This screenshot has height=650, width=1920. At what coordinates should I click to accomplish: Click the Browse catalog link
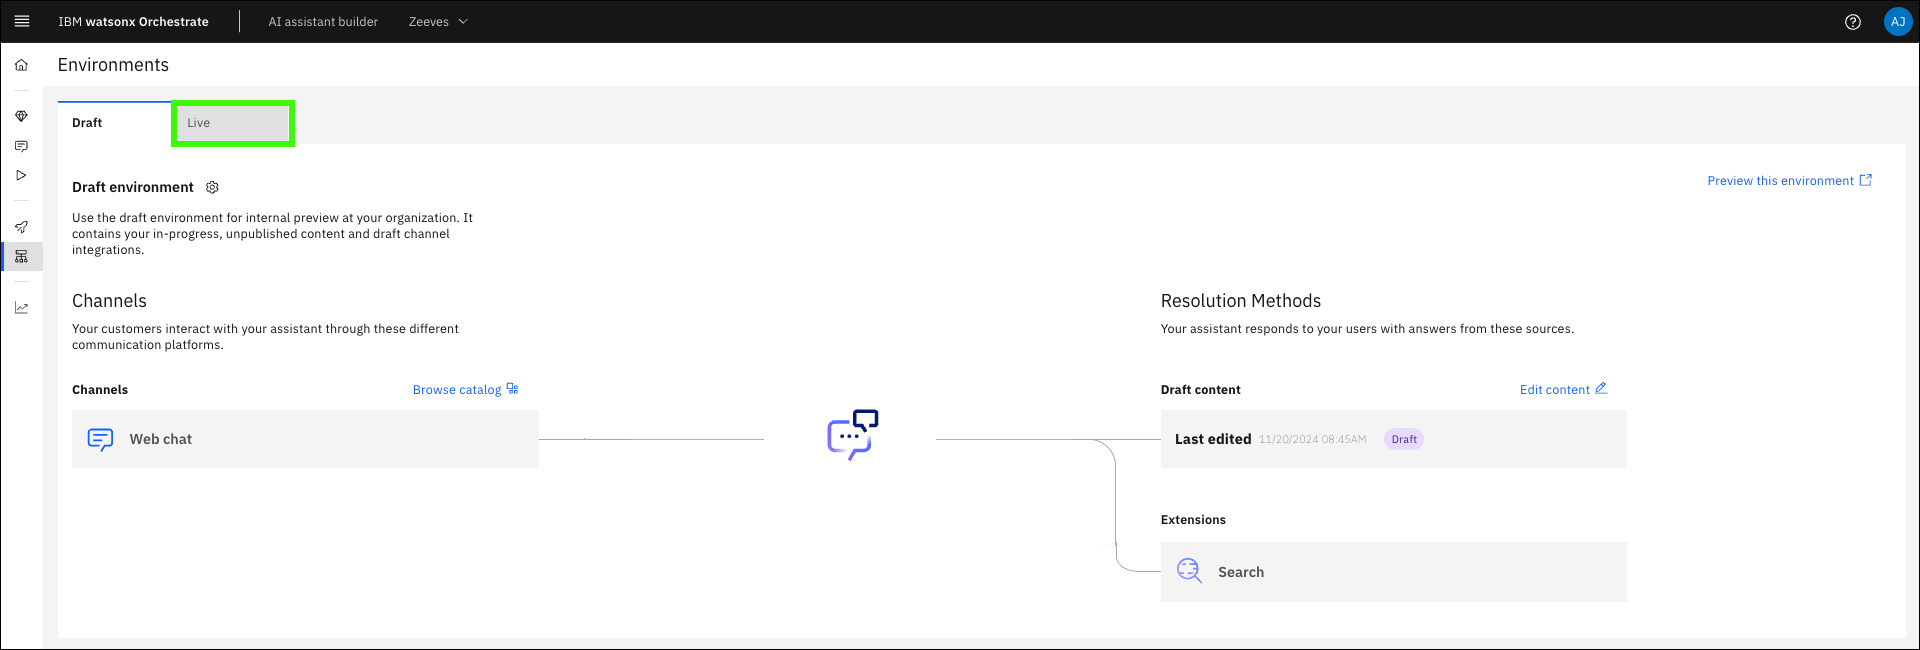[465, 390]
